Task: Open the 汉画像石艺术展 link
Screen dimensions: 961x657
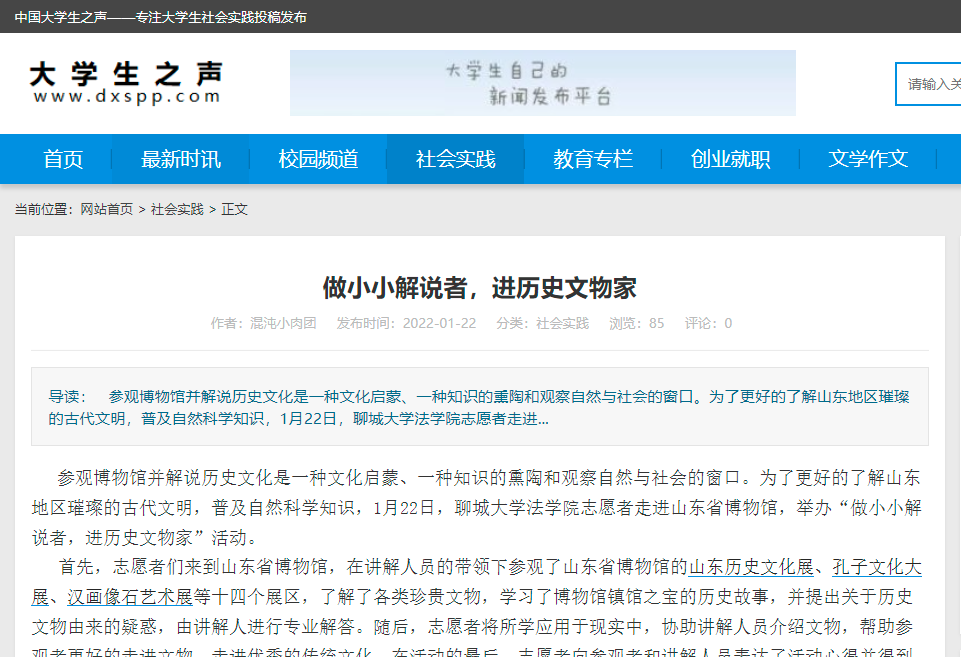Action: 129,598
